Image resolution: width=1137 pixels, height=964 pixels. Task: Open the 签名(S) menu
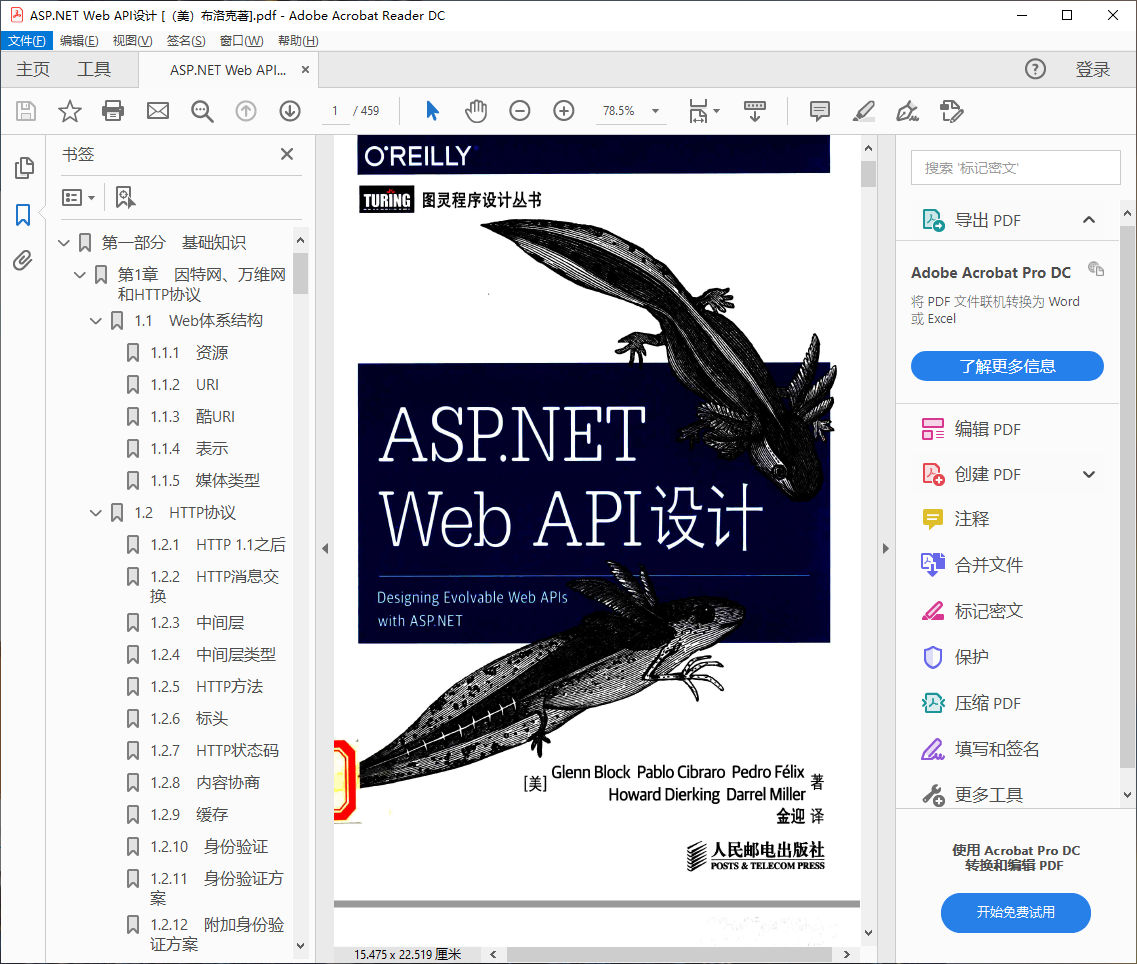coord(186,41)
